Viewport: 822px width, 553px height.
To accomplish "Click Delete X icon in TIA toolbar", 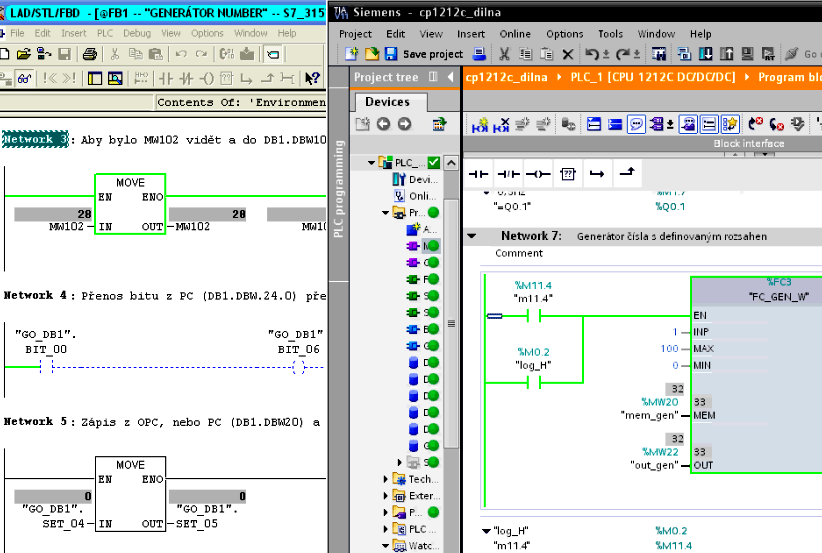I will click(568, 54).
